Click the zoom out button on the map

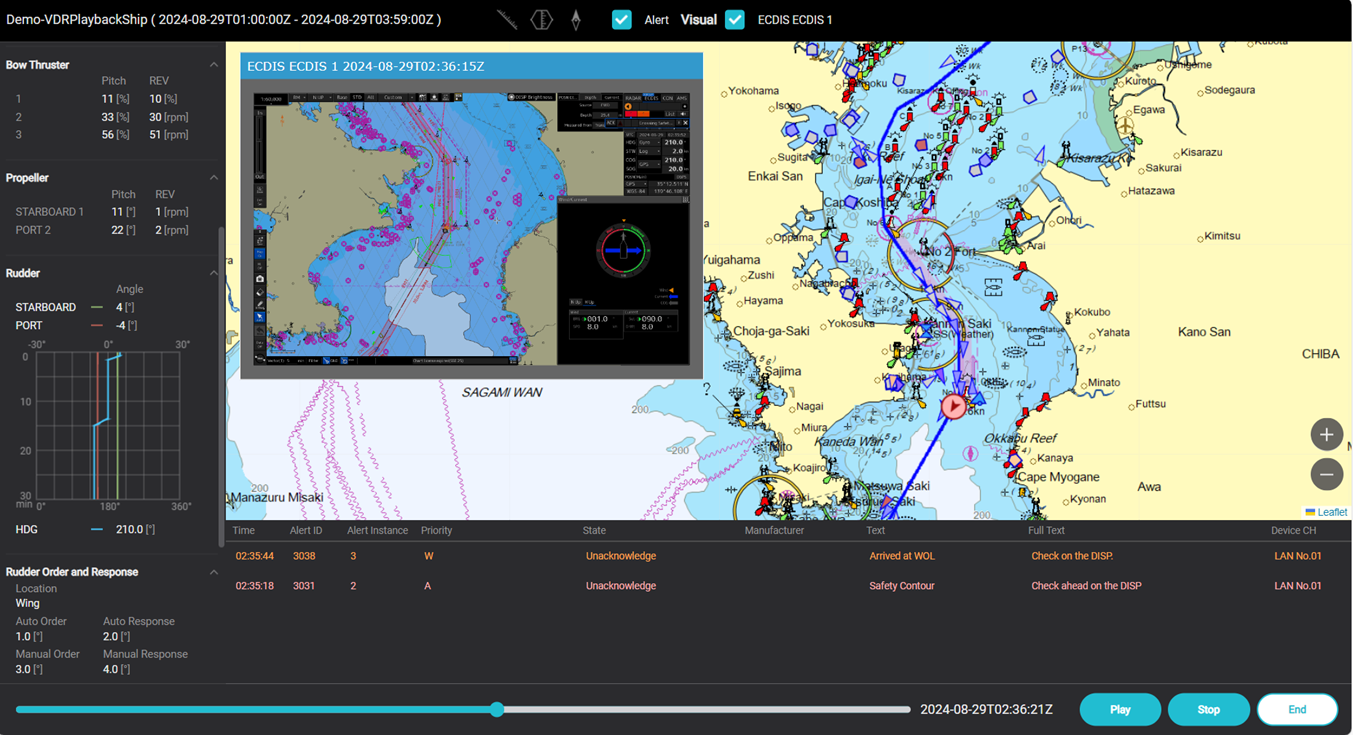coord(1326,474)
